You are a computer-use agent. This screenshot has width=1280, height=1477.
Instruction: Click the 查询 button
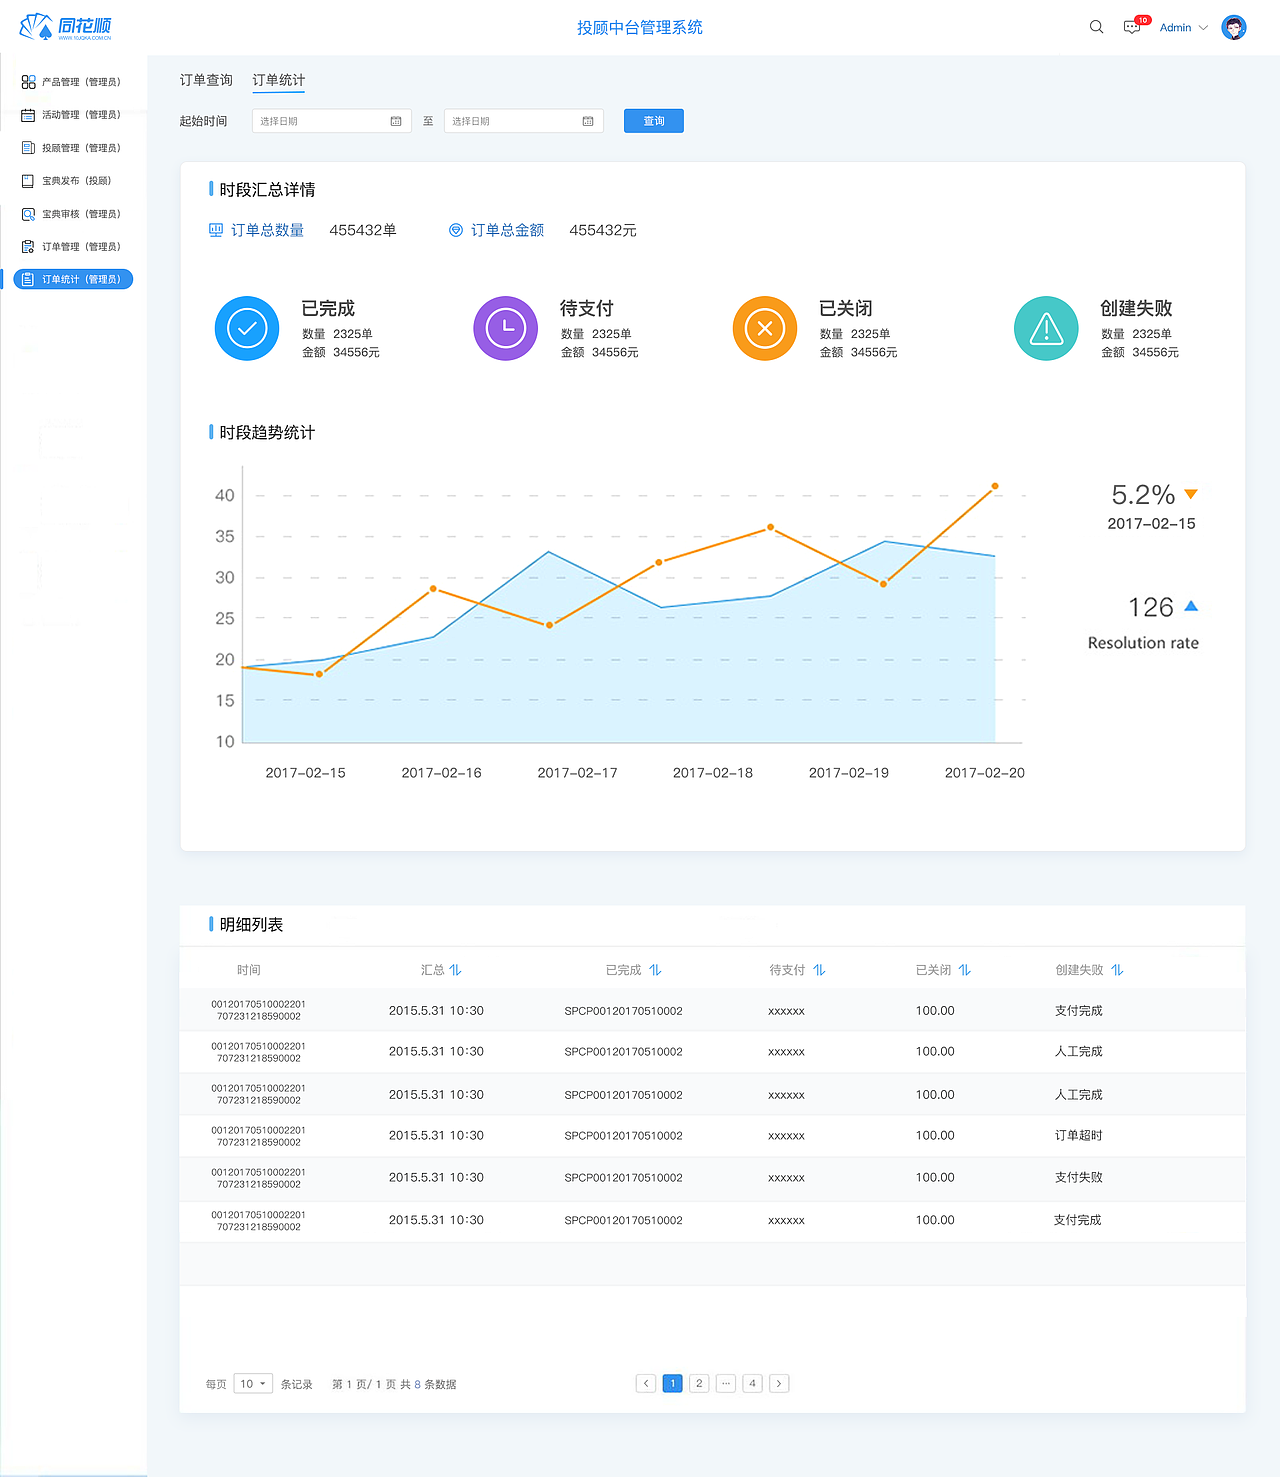[654, 121]
